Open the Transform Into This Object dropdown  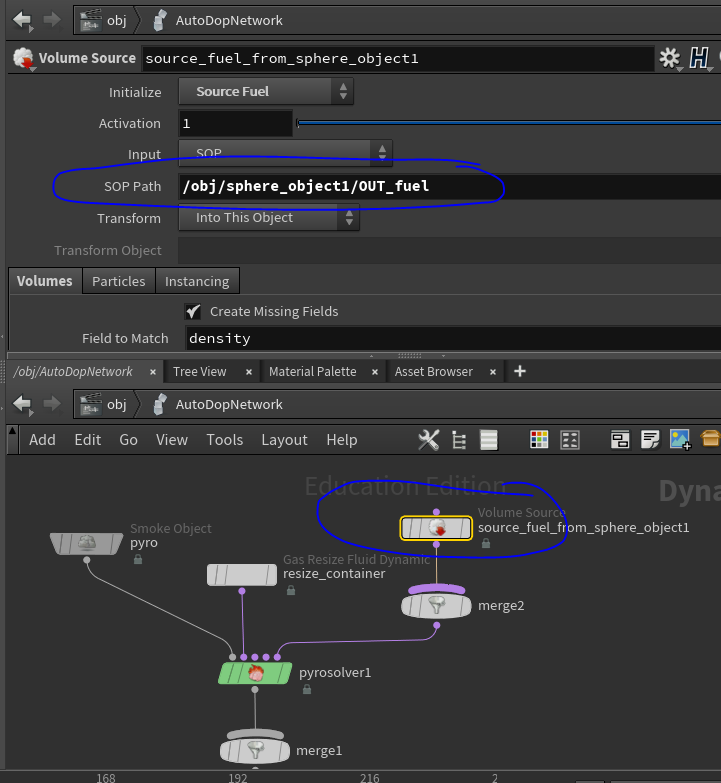[x=269, y=218]
